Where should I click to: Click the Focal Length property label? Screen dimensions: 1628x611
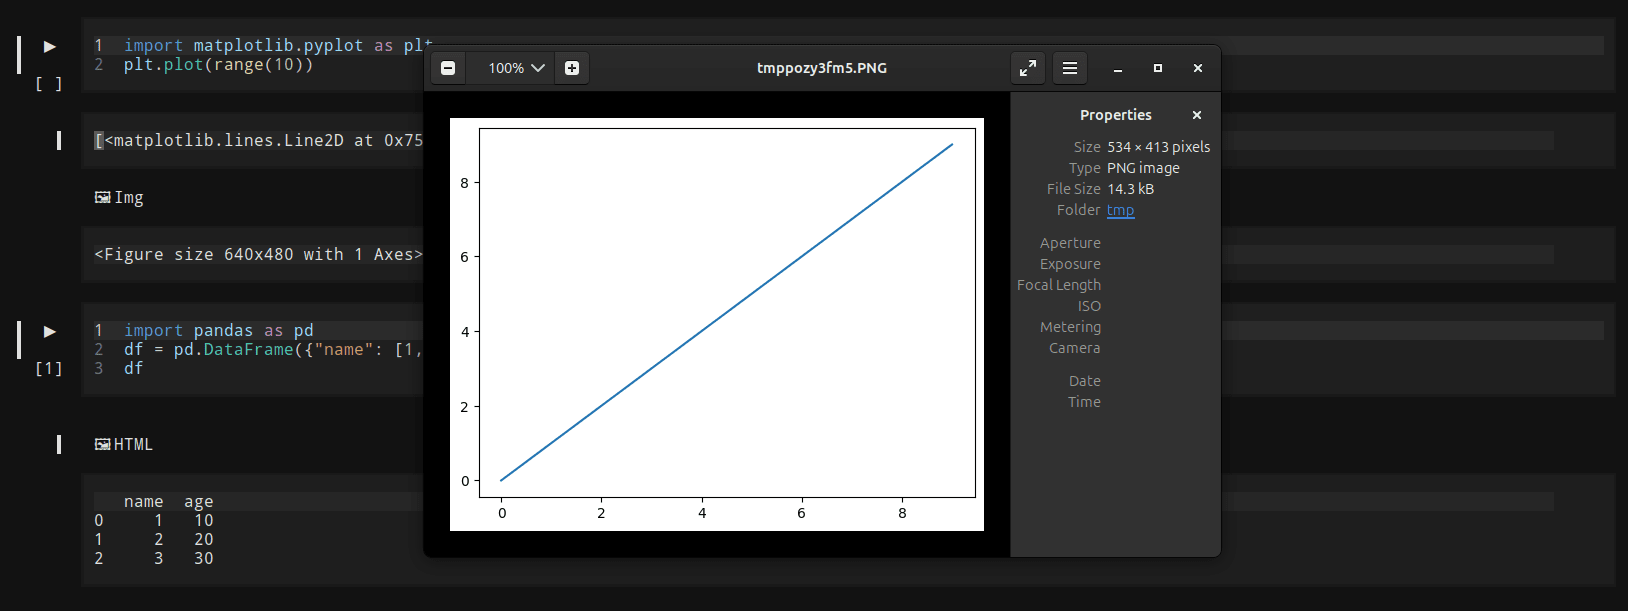(1059, 285)
